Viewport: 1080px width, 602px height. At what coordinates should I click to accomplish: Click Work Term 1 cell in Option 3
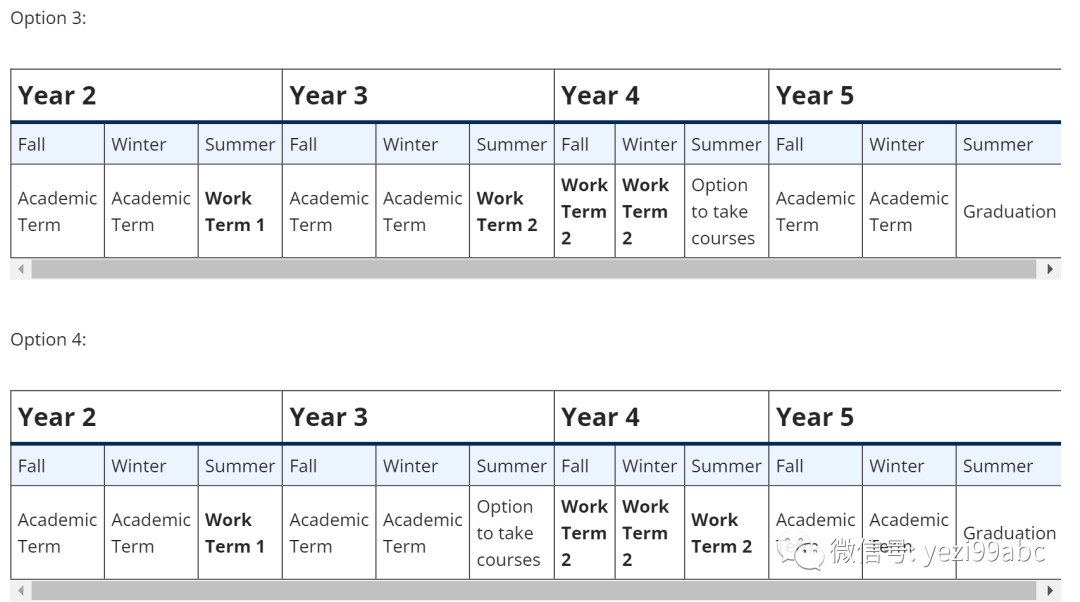240,211
